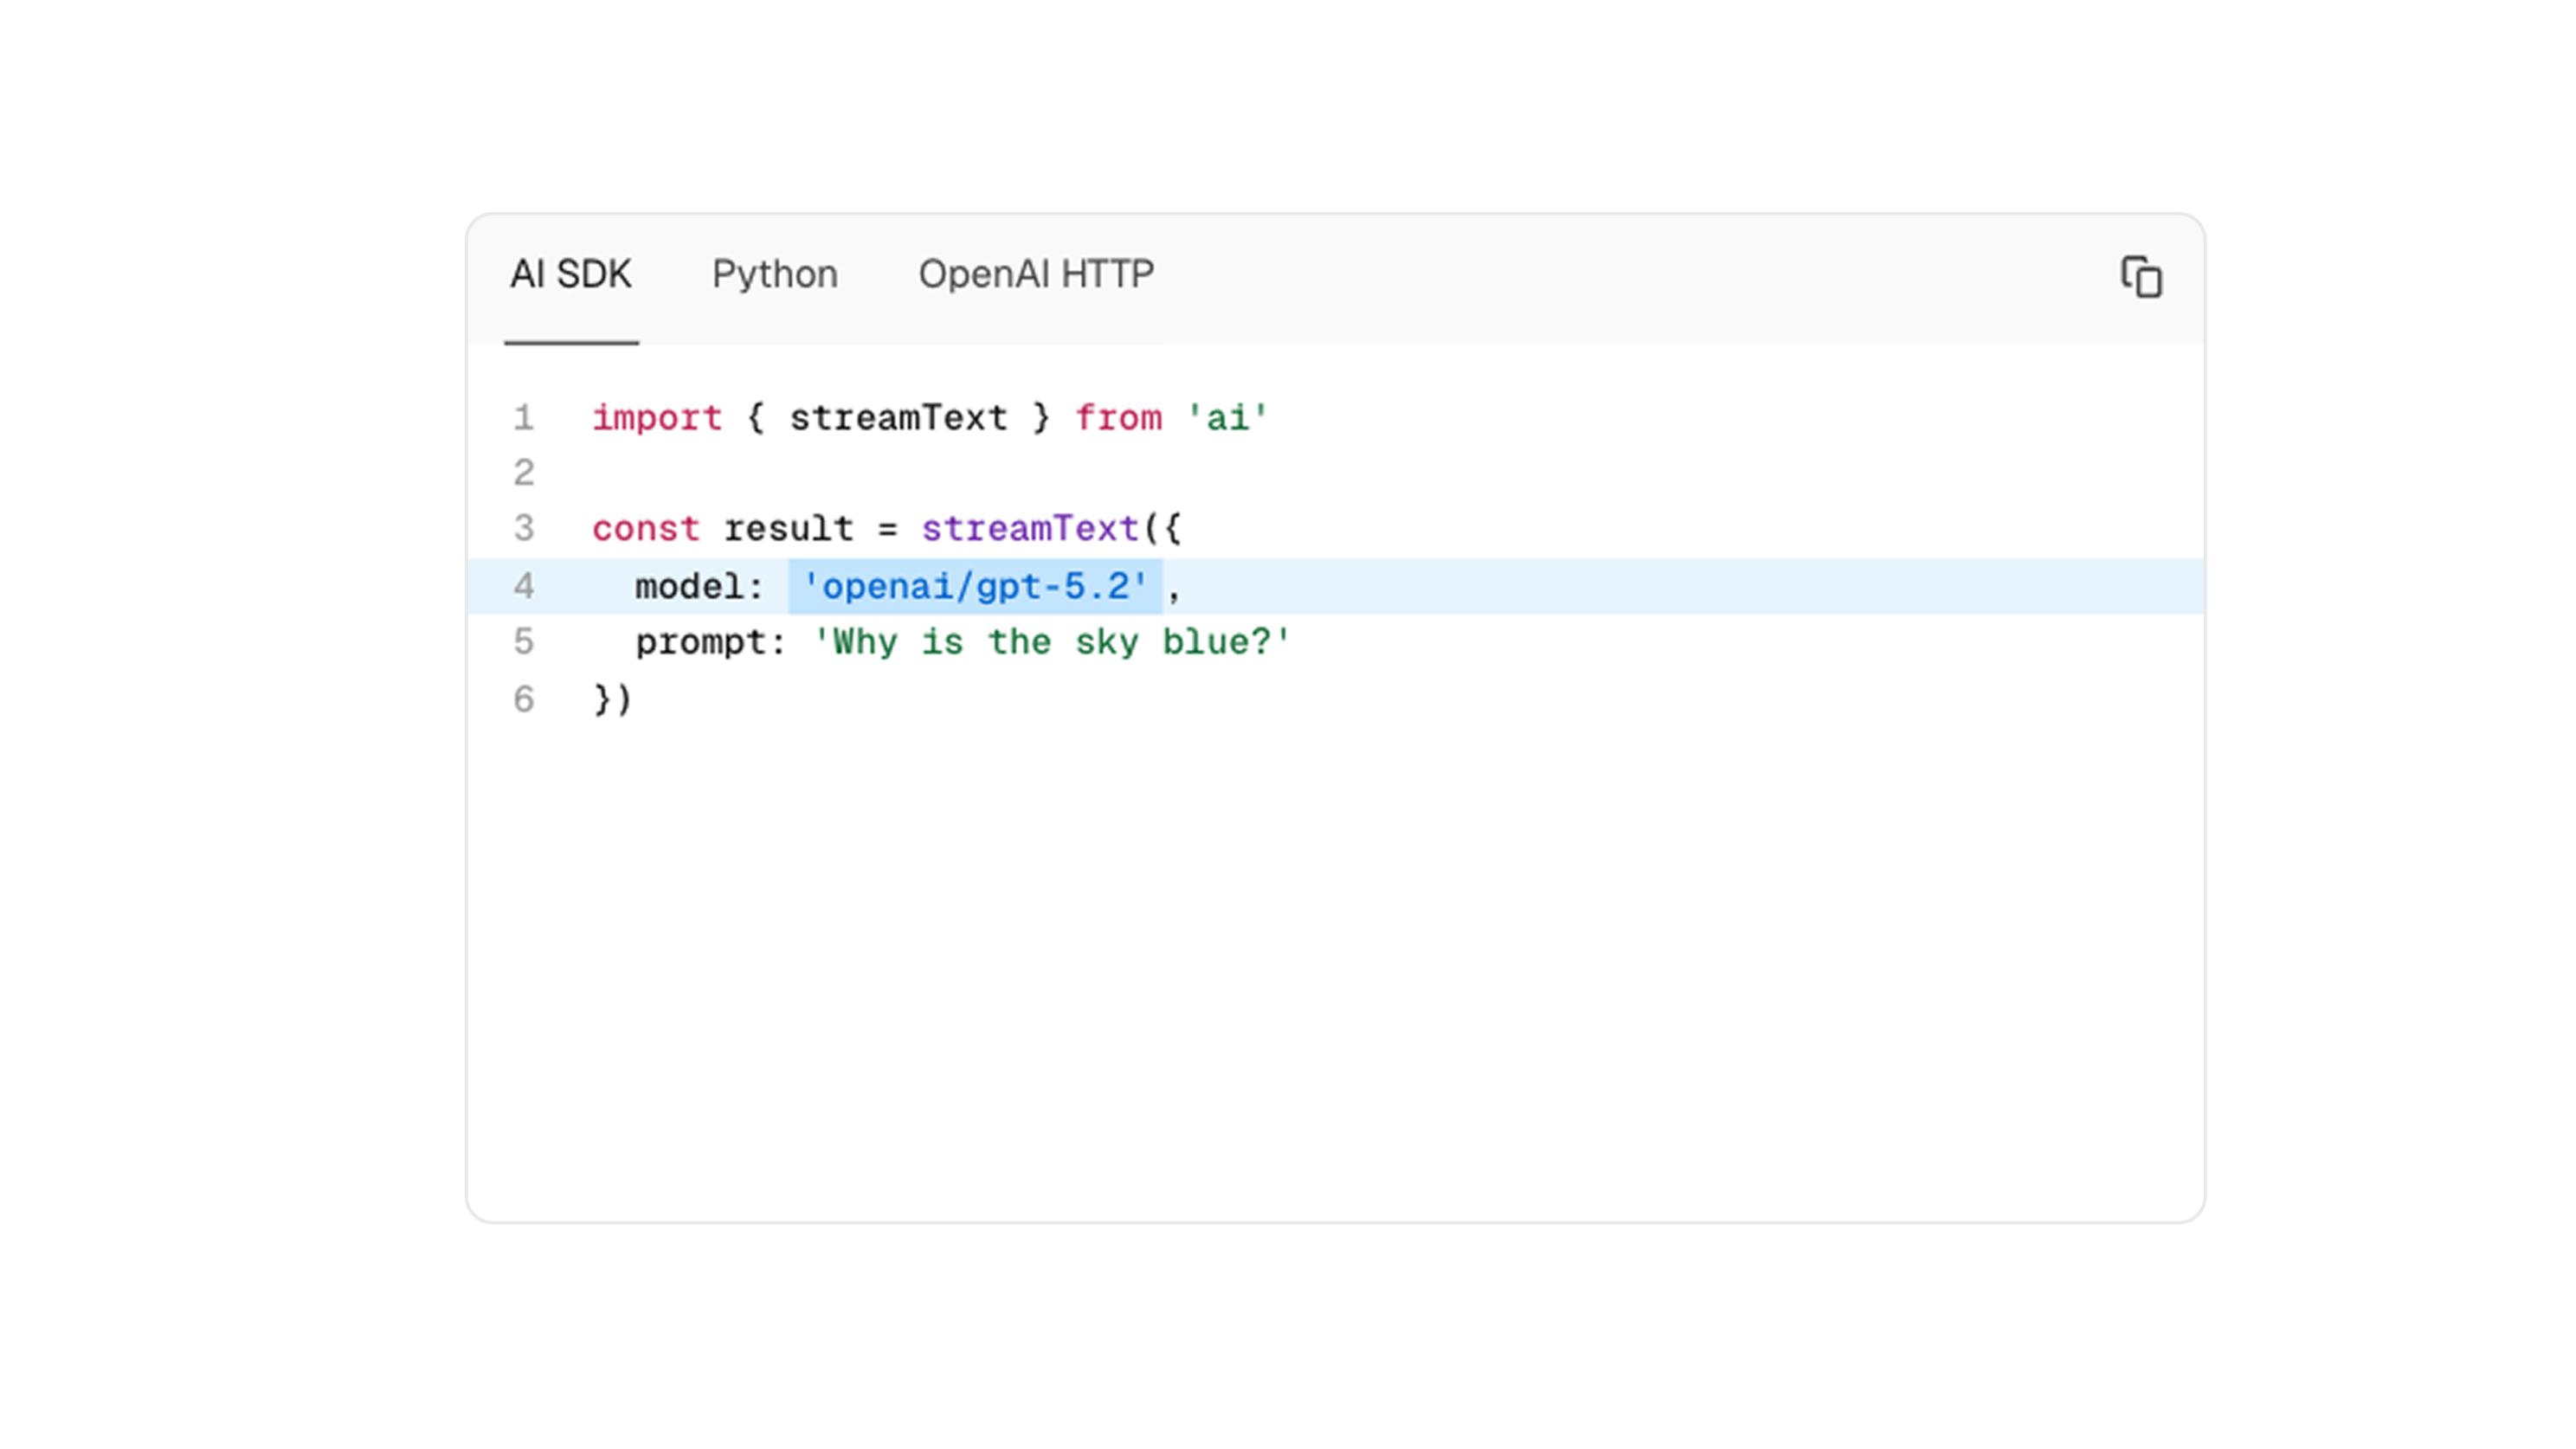Image resolution: width=2576 pixels, height=1449 pixels.
Task: Click the purple streamText function call
Action: point(1030,528)
